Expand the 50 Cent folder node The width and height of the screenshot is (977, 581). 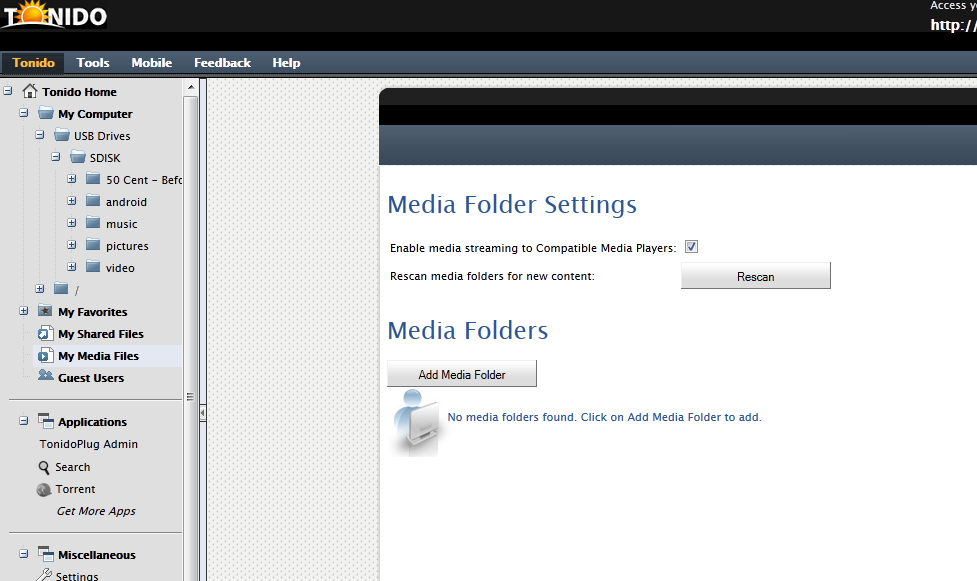coord(72,179)
